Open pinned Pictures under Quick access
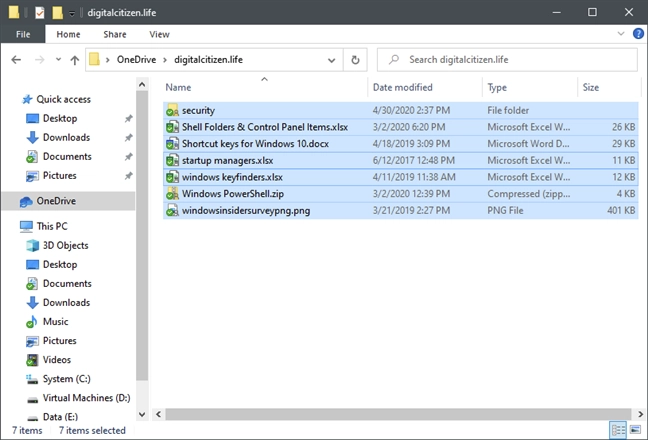Screen dimensions: 648x440 (x=60, y=176)
